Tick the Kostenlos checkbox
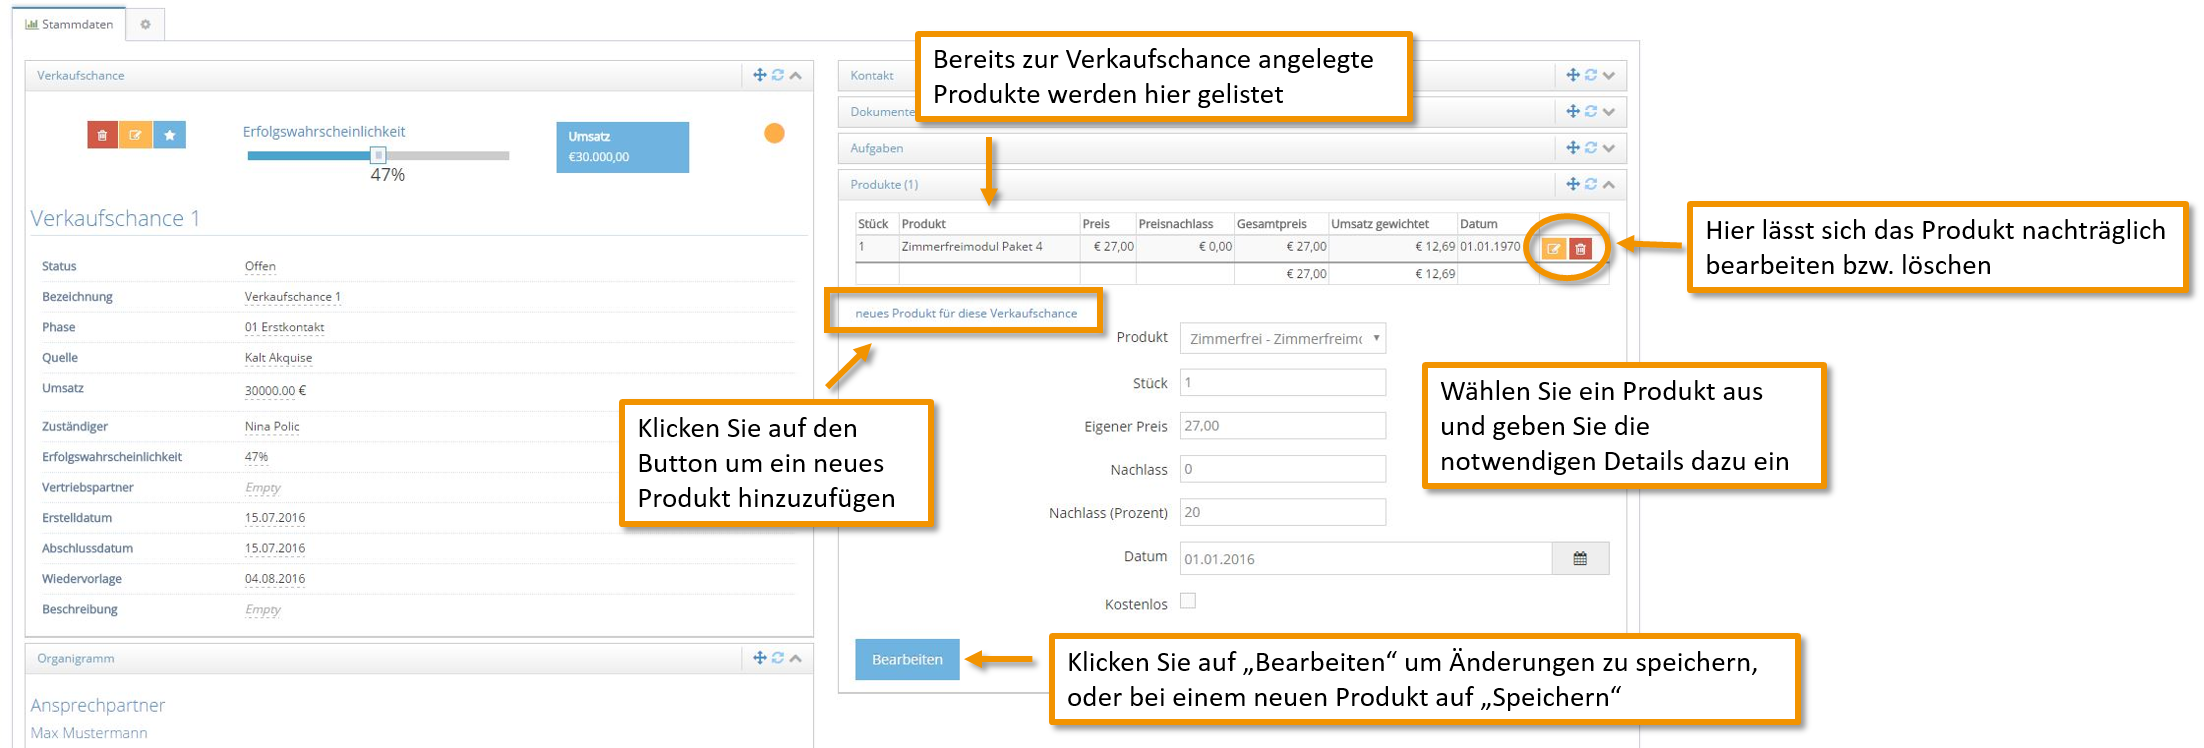 click(1188, 601)
